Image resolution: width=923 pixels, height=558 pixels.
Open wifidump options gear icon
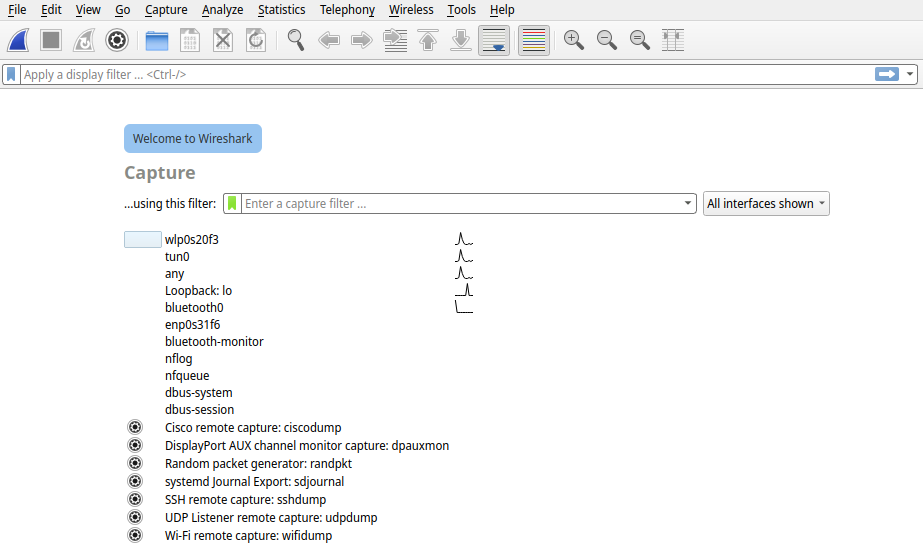(x=135, y=536)
